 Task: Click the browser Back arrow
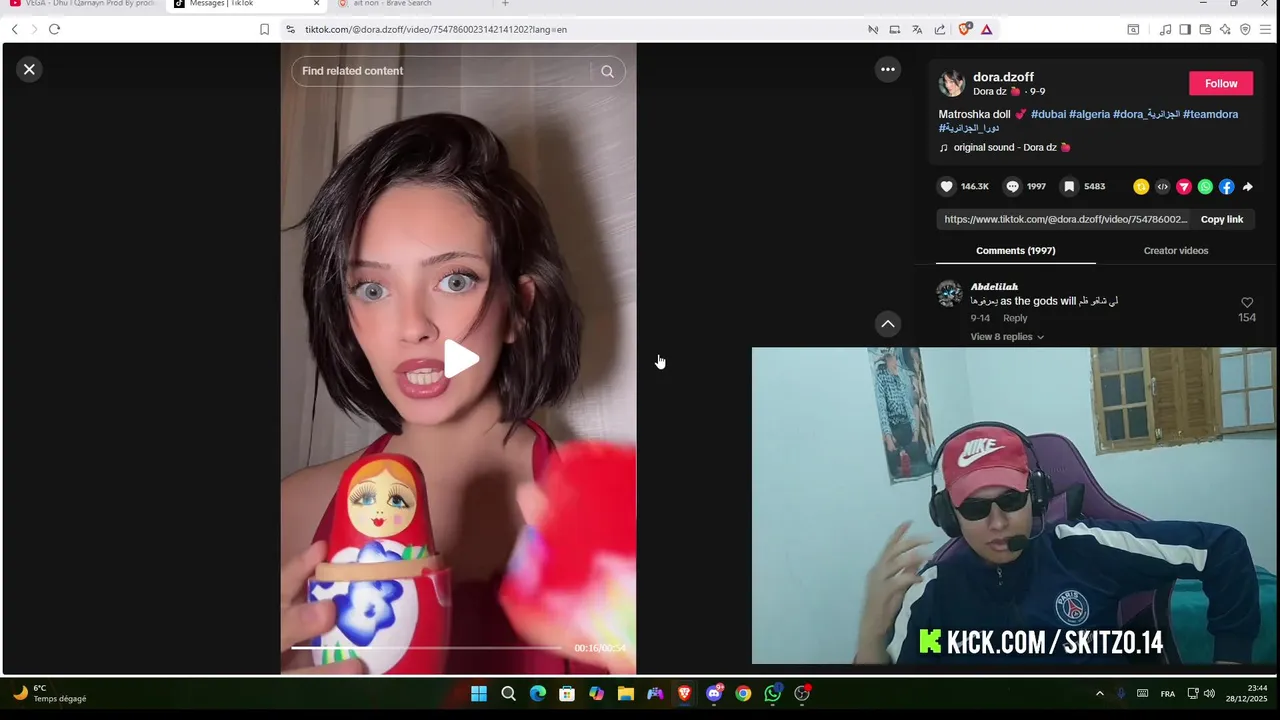pyautogui.click(x=14, y=29)
